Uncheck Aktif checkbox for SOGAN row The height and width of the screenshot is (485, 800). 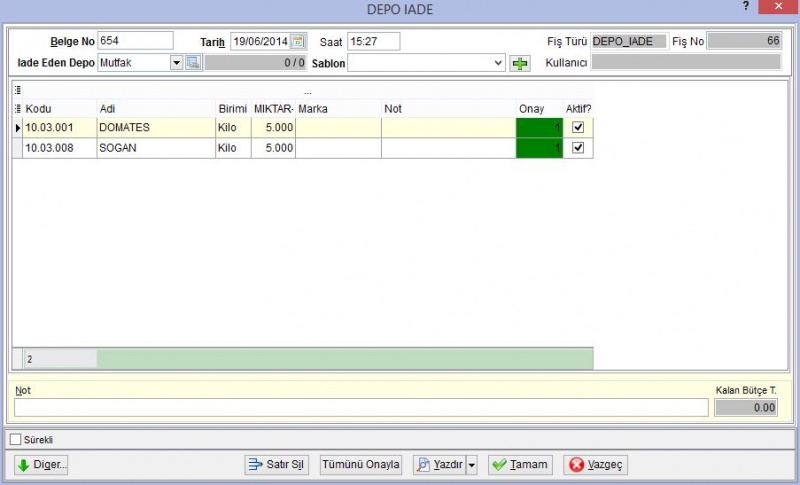click(578, 147)
